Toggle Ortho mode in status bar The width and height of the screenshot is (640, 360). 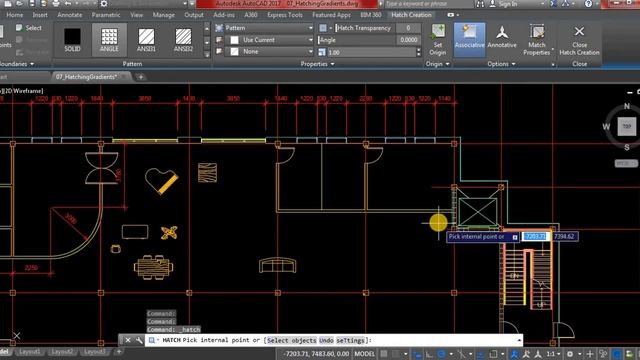[x=429, y=354]
